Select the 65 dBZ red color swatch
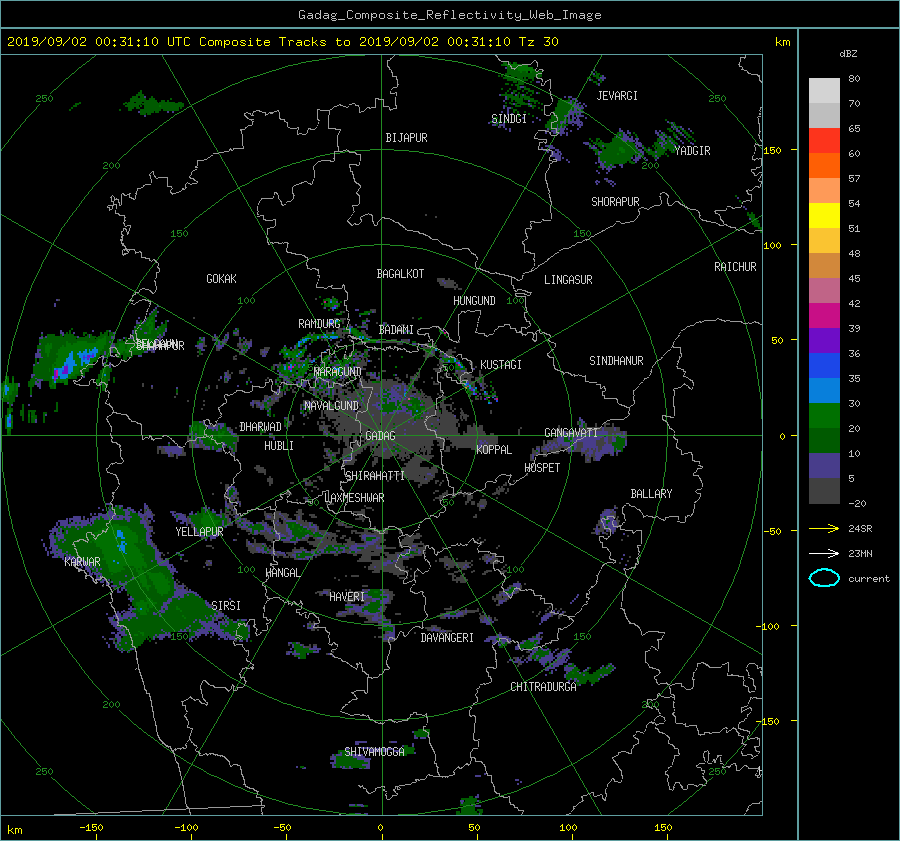 pyautogui.click(x=824, y=140)
